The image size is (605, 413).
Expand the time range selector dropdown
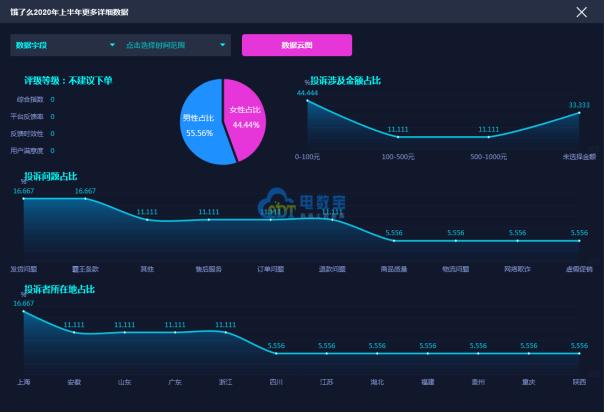[x=176, y=45]
